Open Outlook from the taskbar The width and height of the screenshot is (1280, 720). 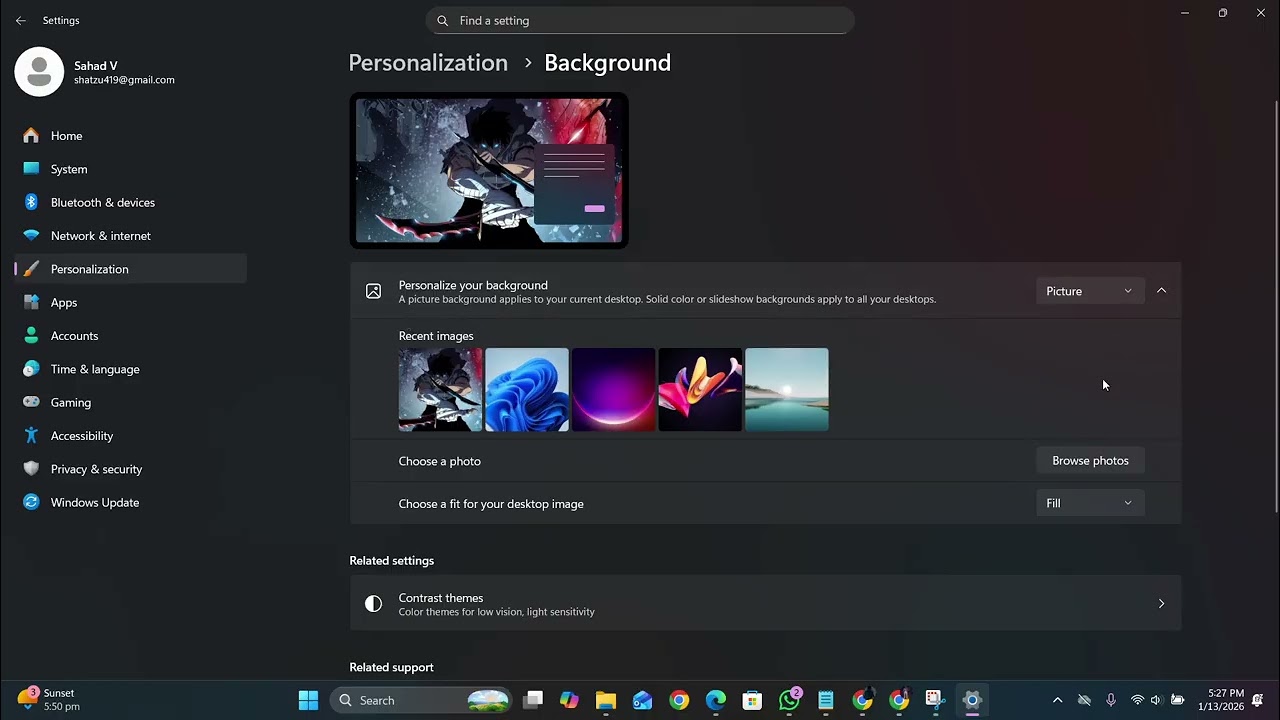(x=643, y=700)
